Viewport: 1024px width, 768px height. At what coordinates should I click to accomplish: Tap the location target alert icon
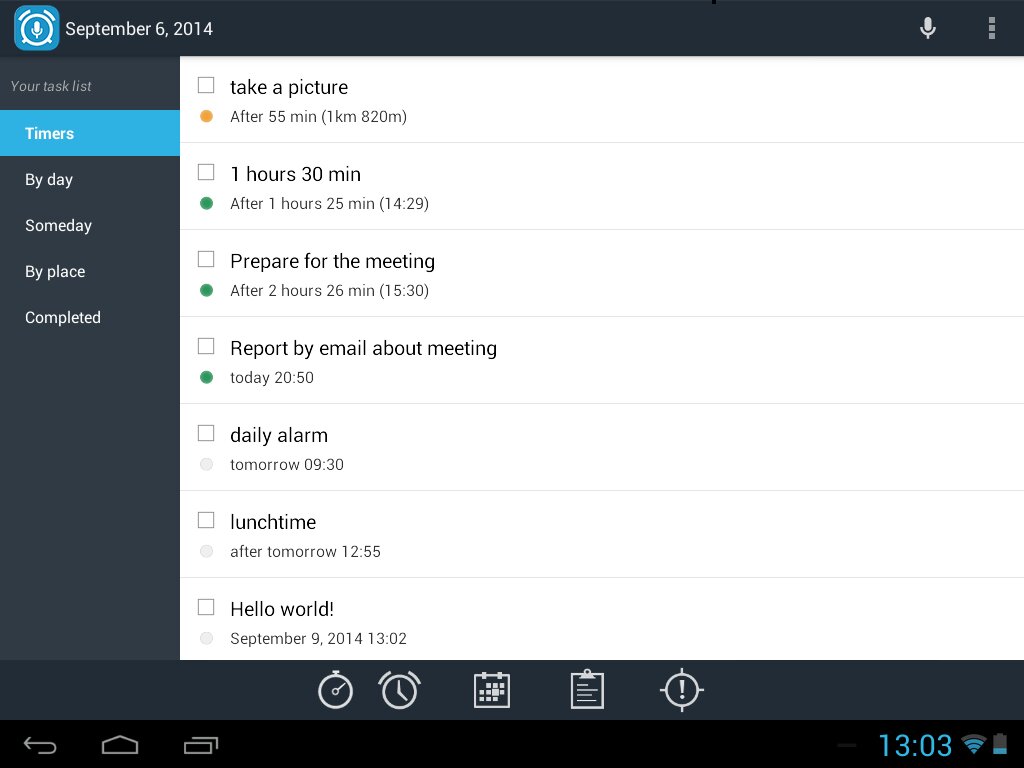click(682, 690)
